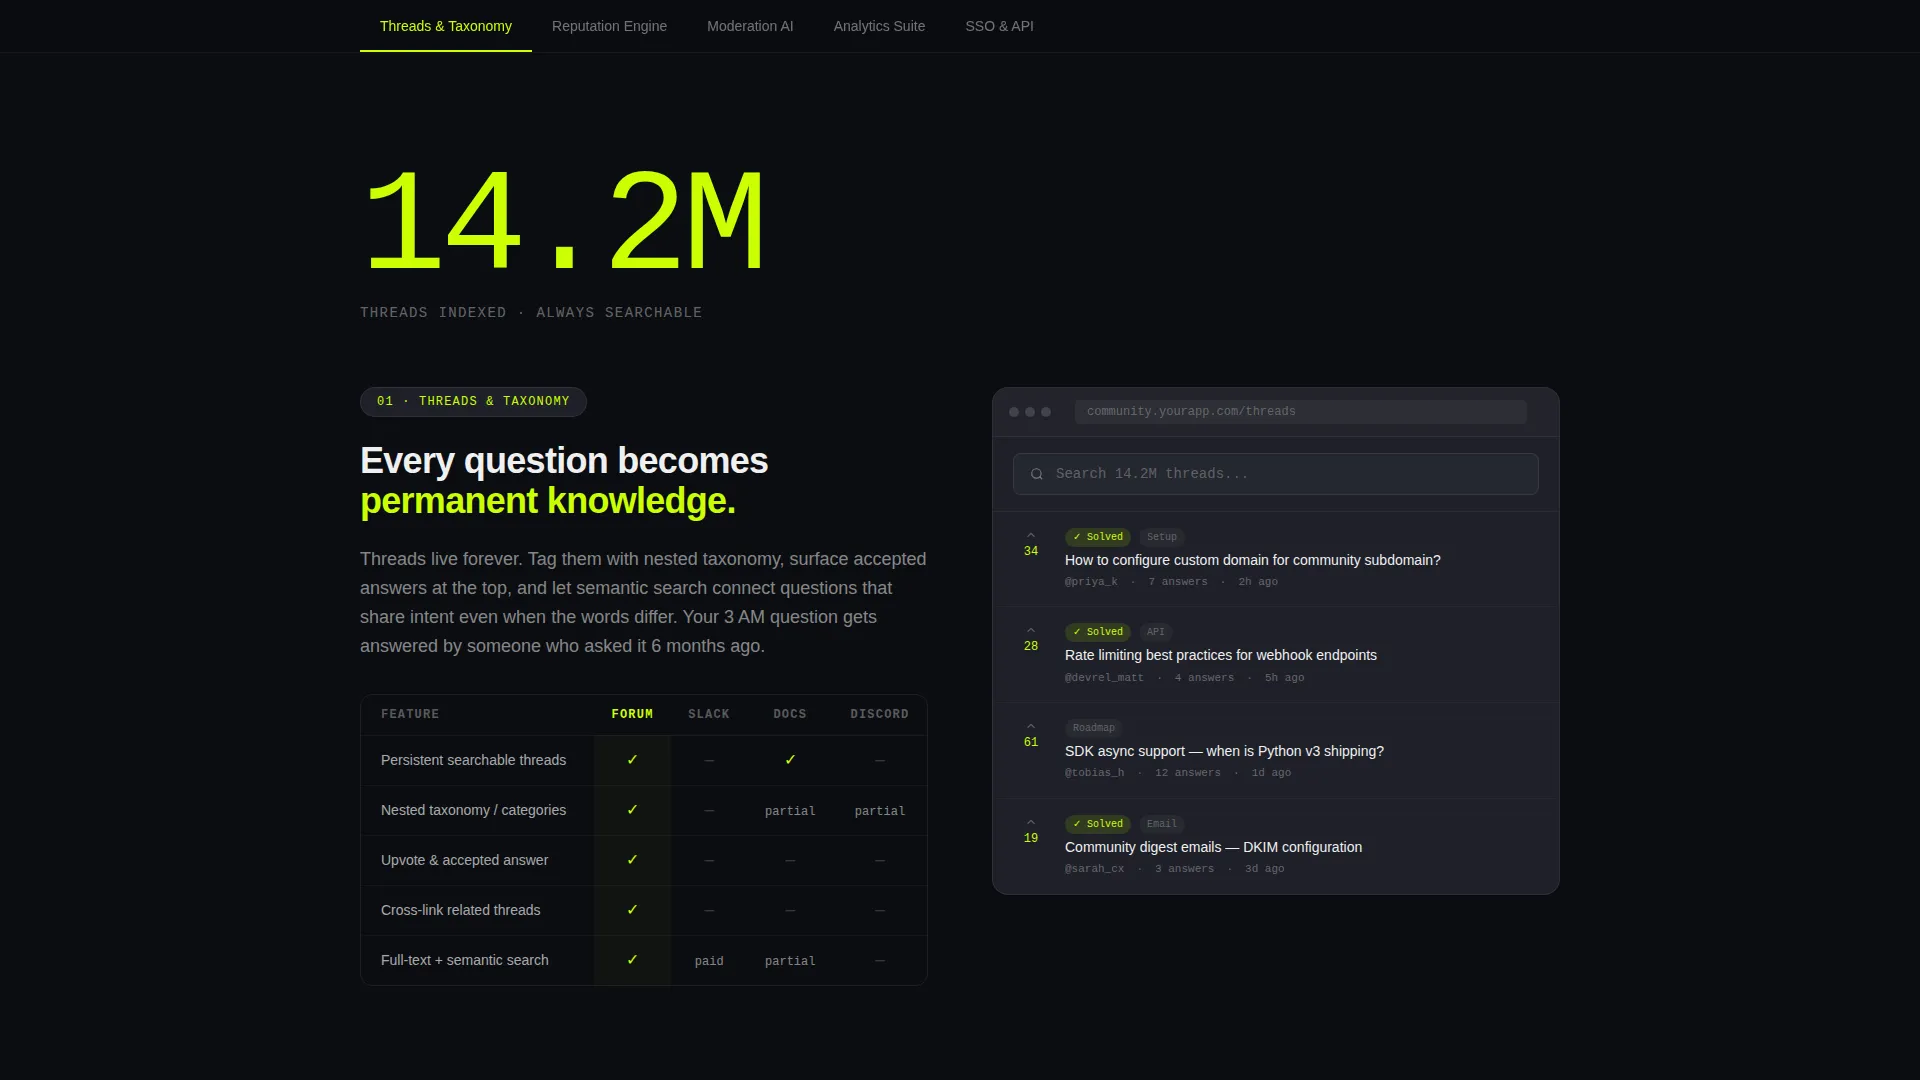
Task: Click the FORUM column header
Action: point(632,714)
